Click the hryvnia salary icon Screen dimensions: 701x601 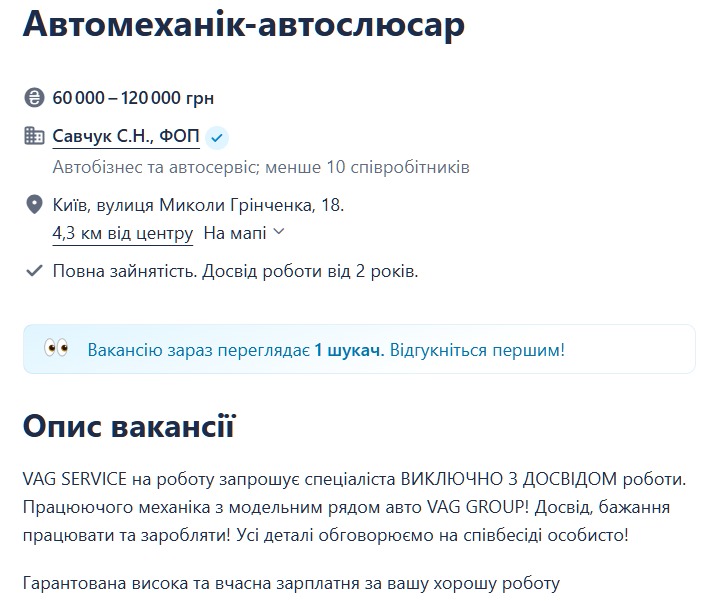point(34,98)
